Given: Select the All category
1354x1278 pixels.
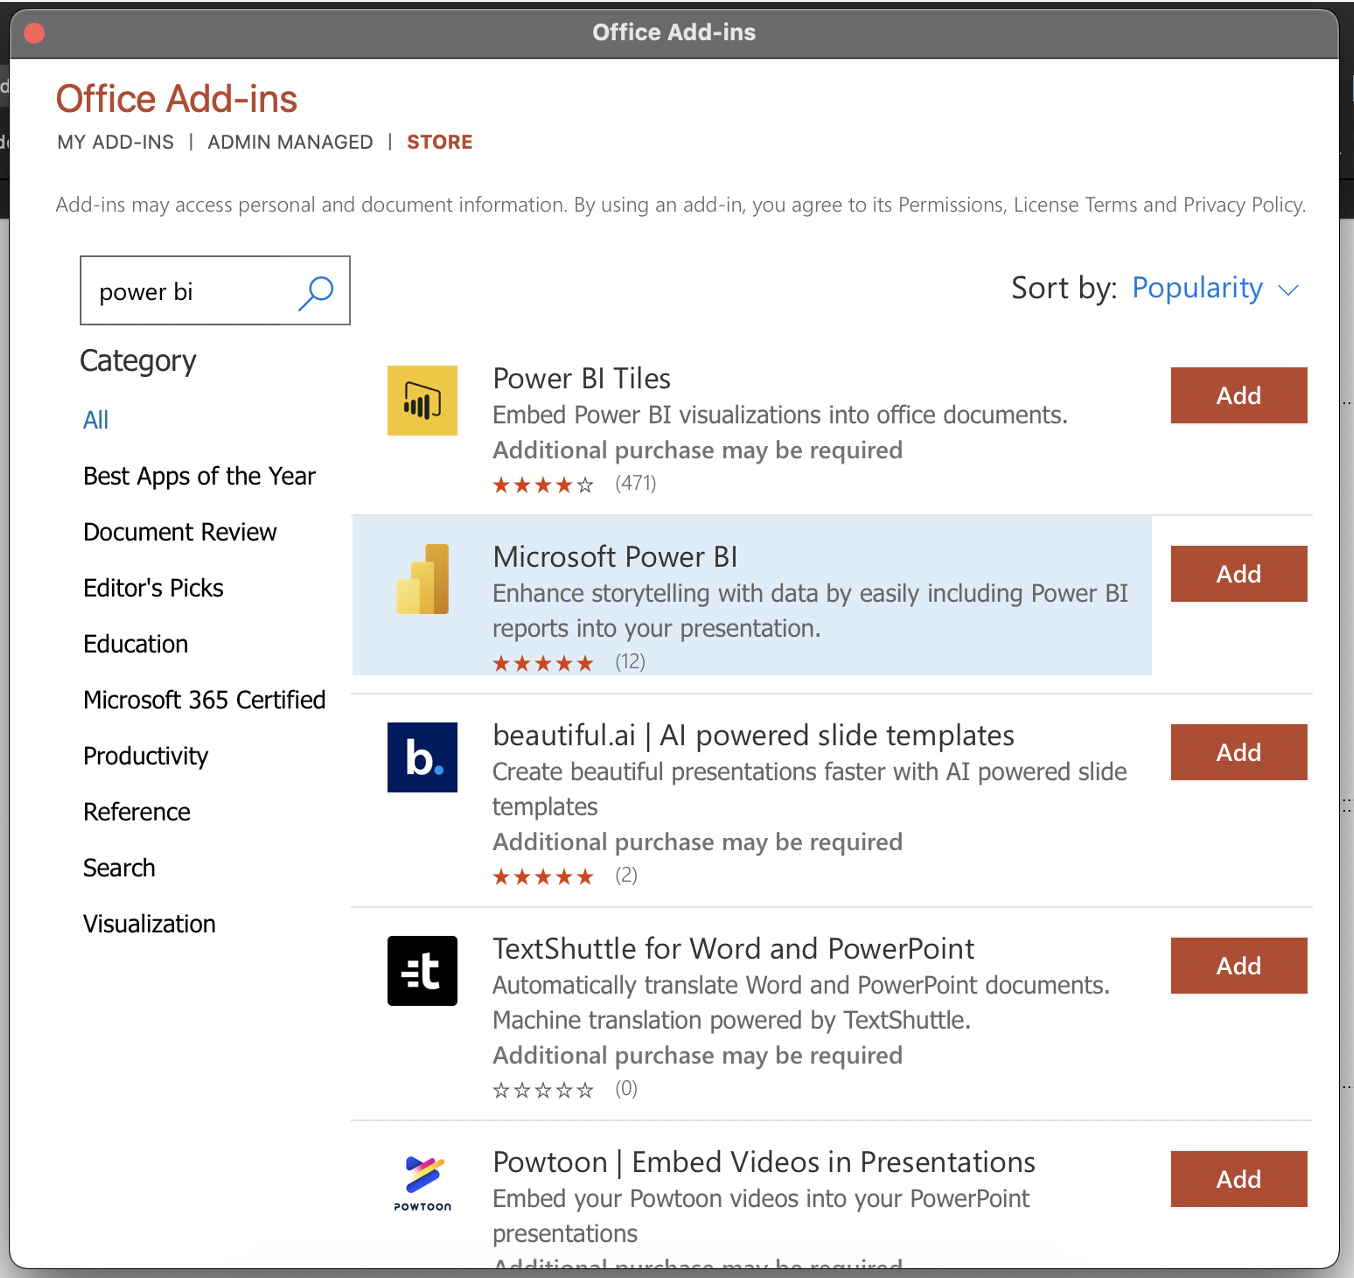Looking at the screenshot, I should click(96, 420).
